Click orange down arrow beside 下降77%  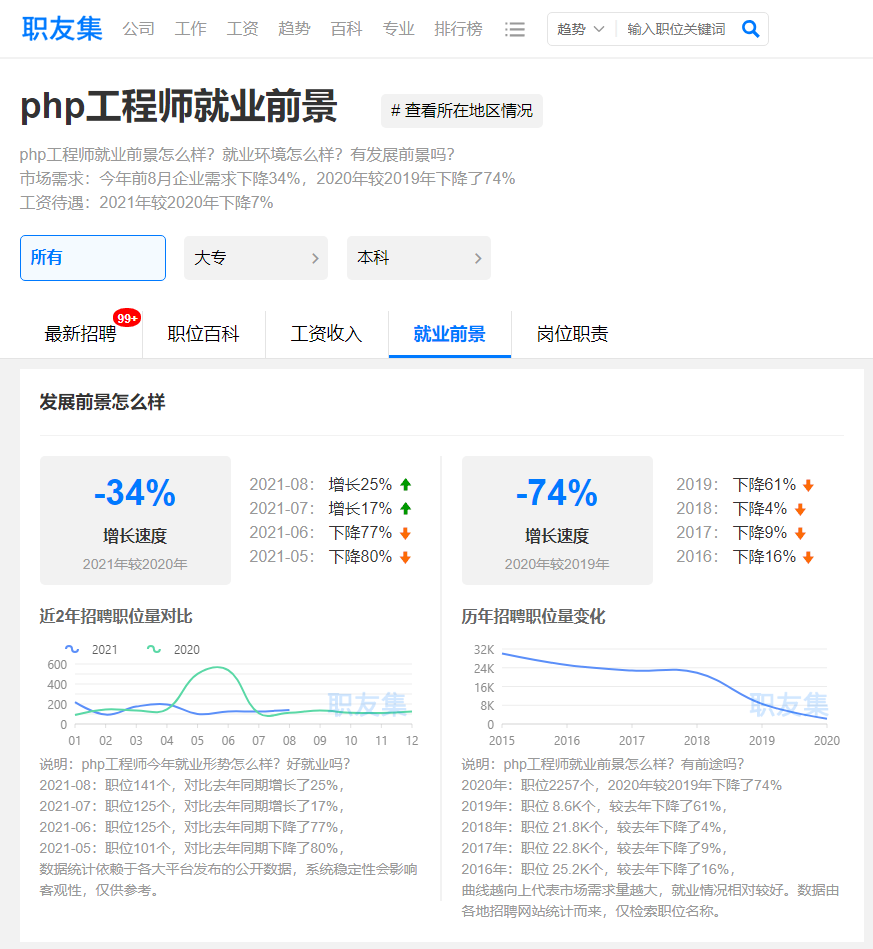pos(406,533)
